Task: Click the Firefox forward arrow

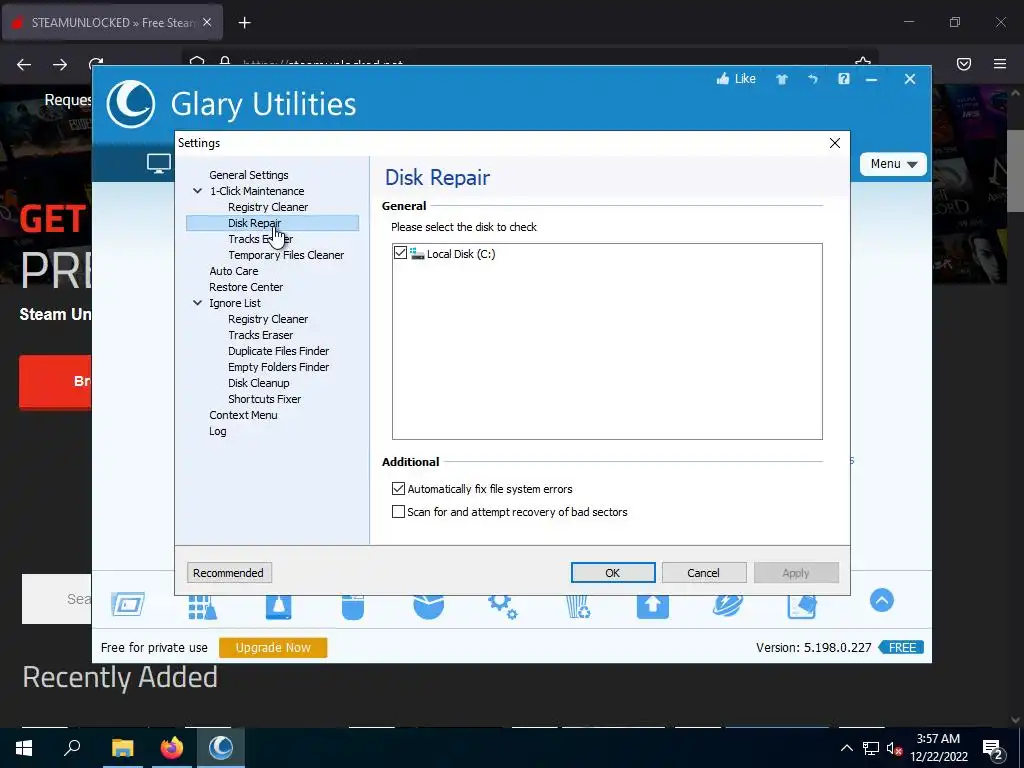Action: (60, 64)
